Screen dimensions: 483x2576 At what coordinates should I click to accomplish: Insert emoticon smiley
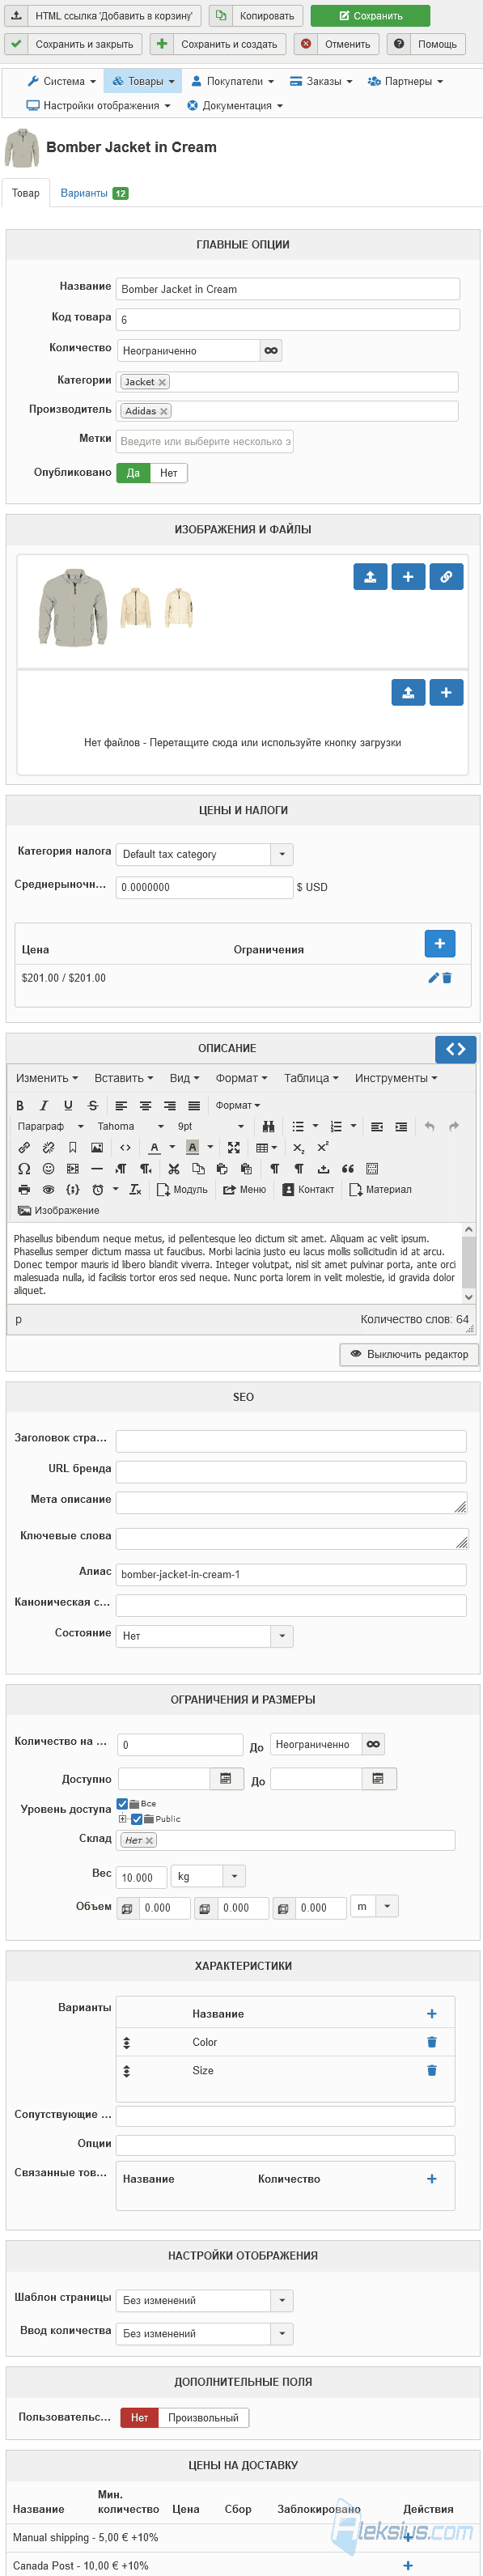pyautogui.click(x=48, y=1168)
